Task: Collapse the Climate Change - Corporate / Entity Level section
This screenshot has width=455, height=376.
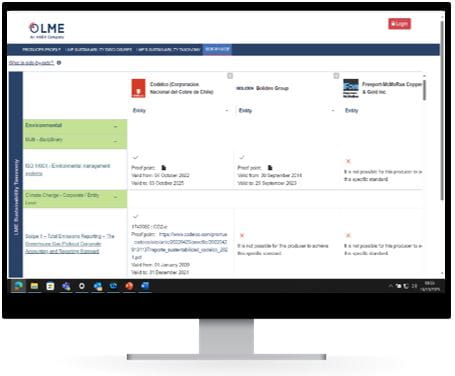Action: coord(116,197)
